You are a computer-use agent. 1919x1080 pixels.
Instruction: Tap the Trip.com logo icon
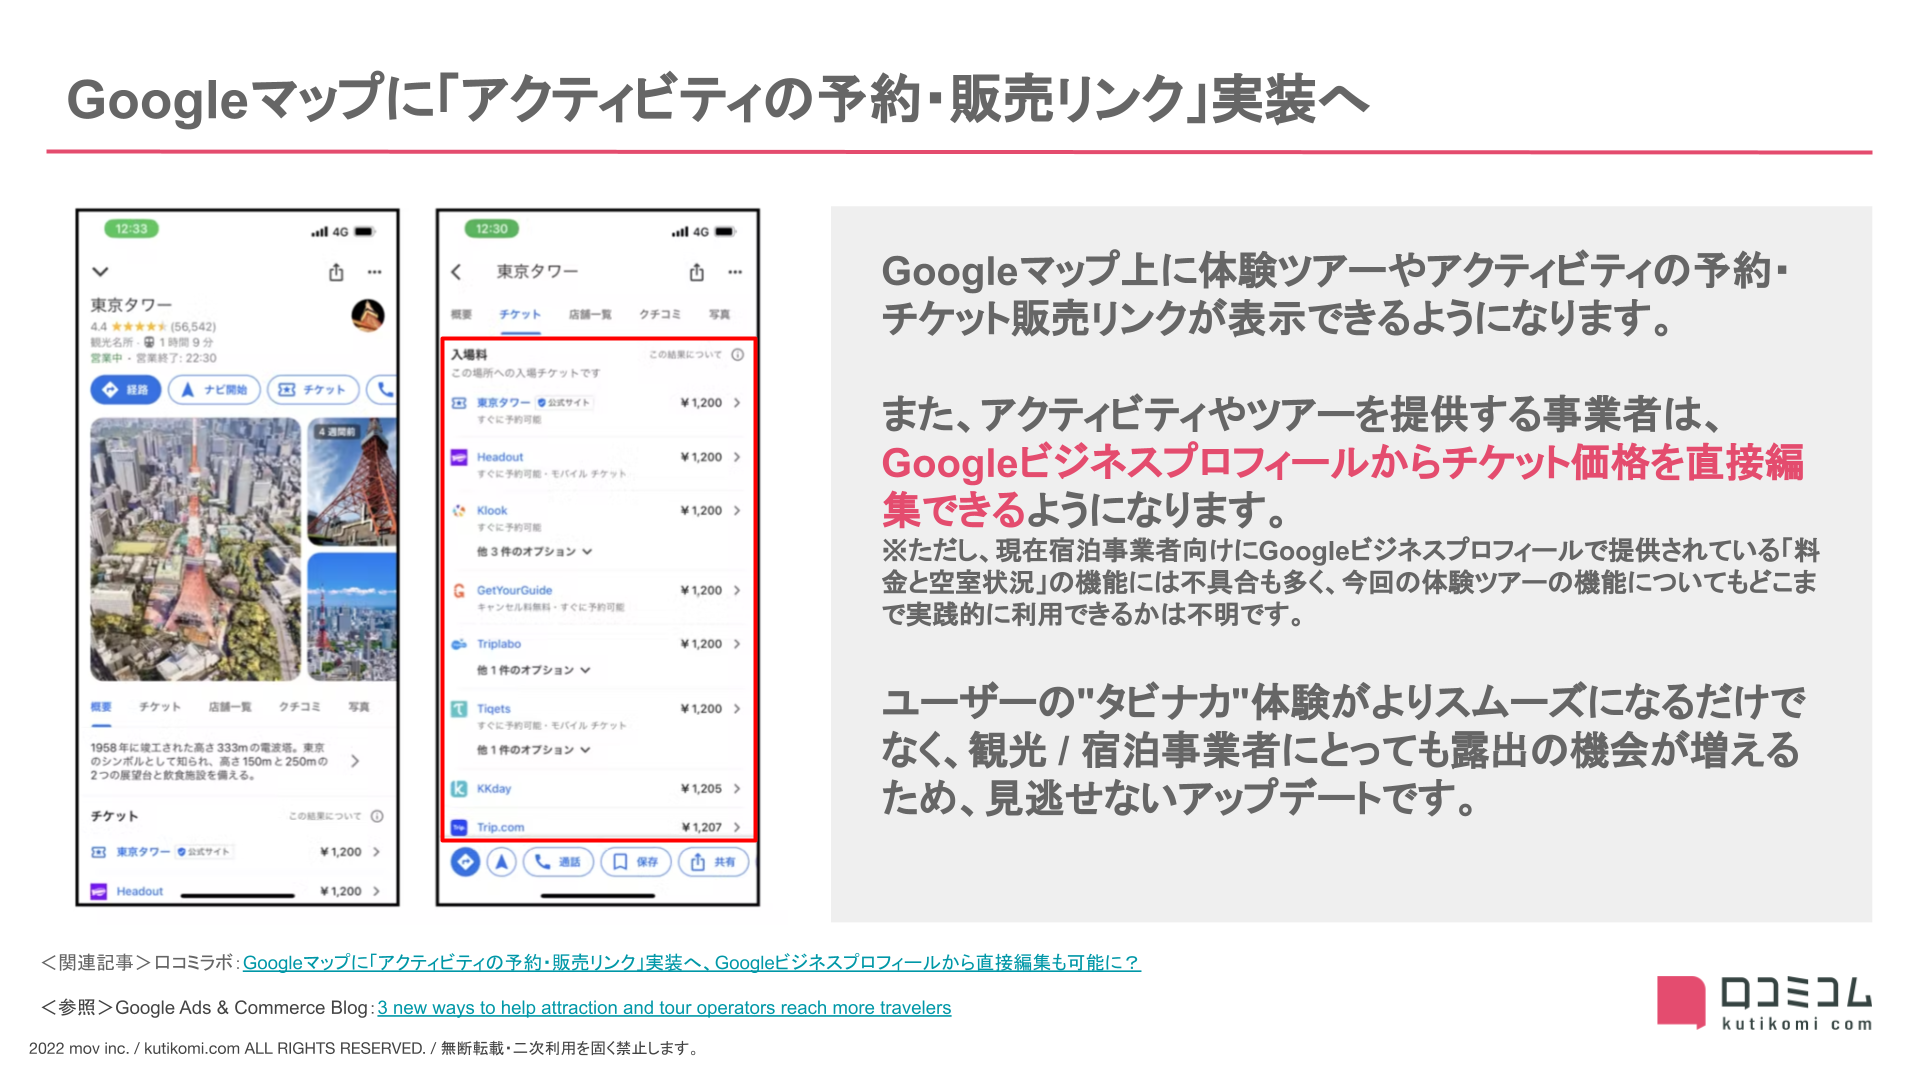coord(459,827)
